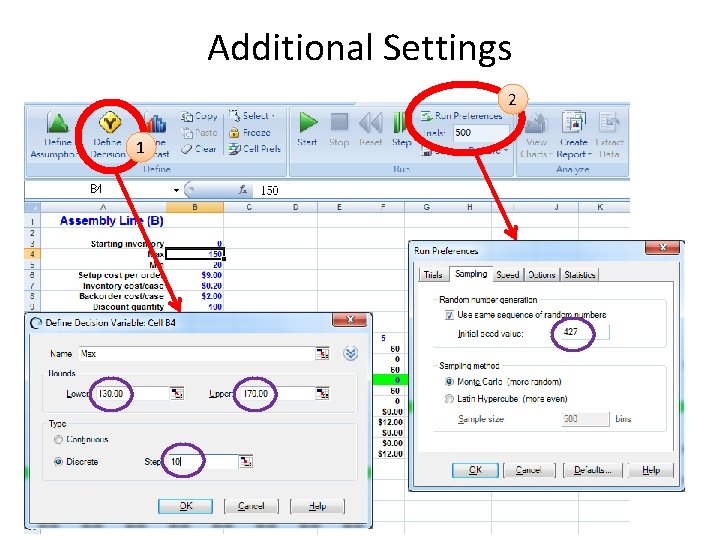Click Extract Data icon
720x540 pixels.
tap(609, 122)
